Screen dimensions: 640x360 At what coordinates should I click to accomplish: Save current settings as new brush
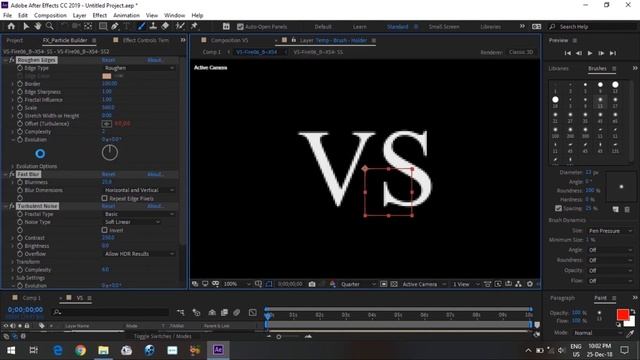(x=616, y=209)
